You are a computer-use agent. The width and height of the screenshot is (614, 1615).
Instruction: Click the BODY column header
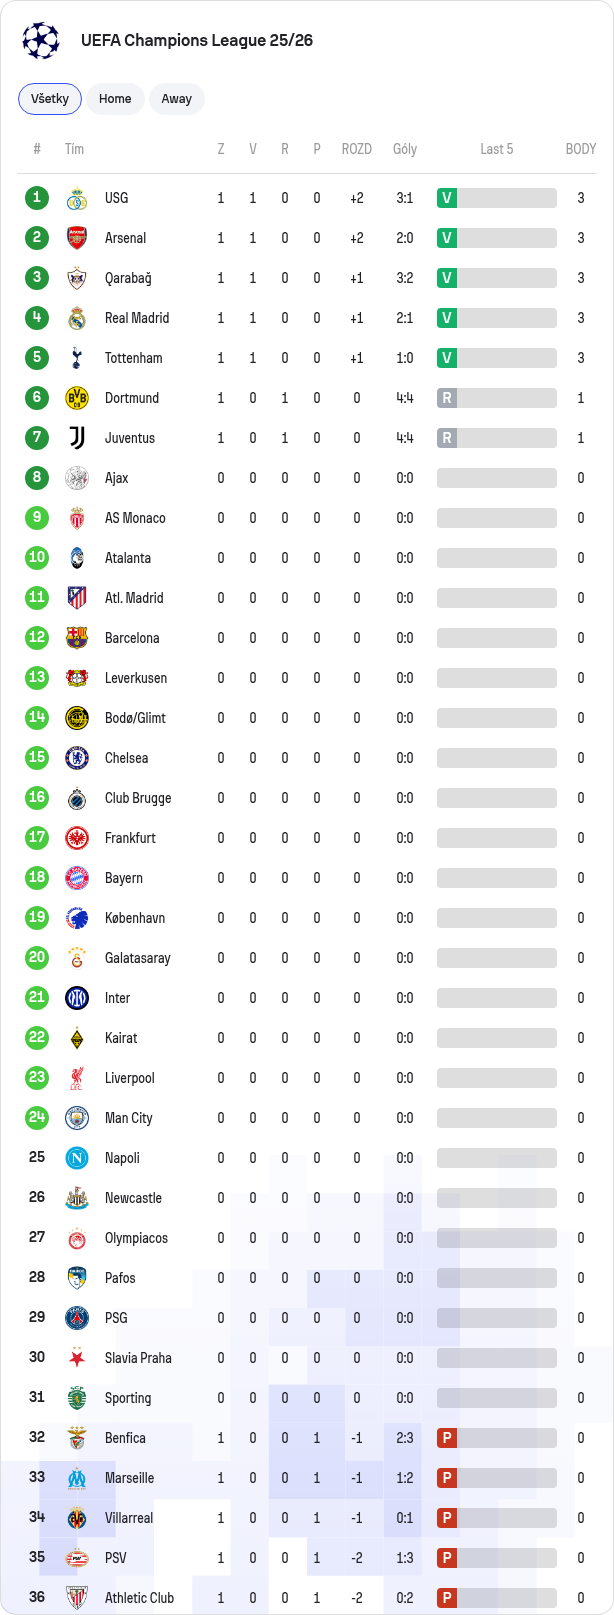click(x=581, y=149)
